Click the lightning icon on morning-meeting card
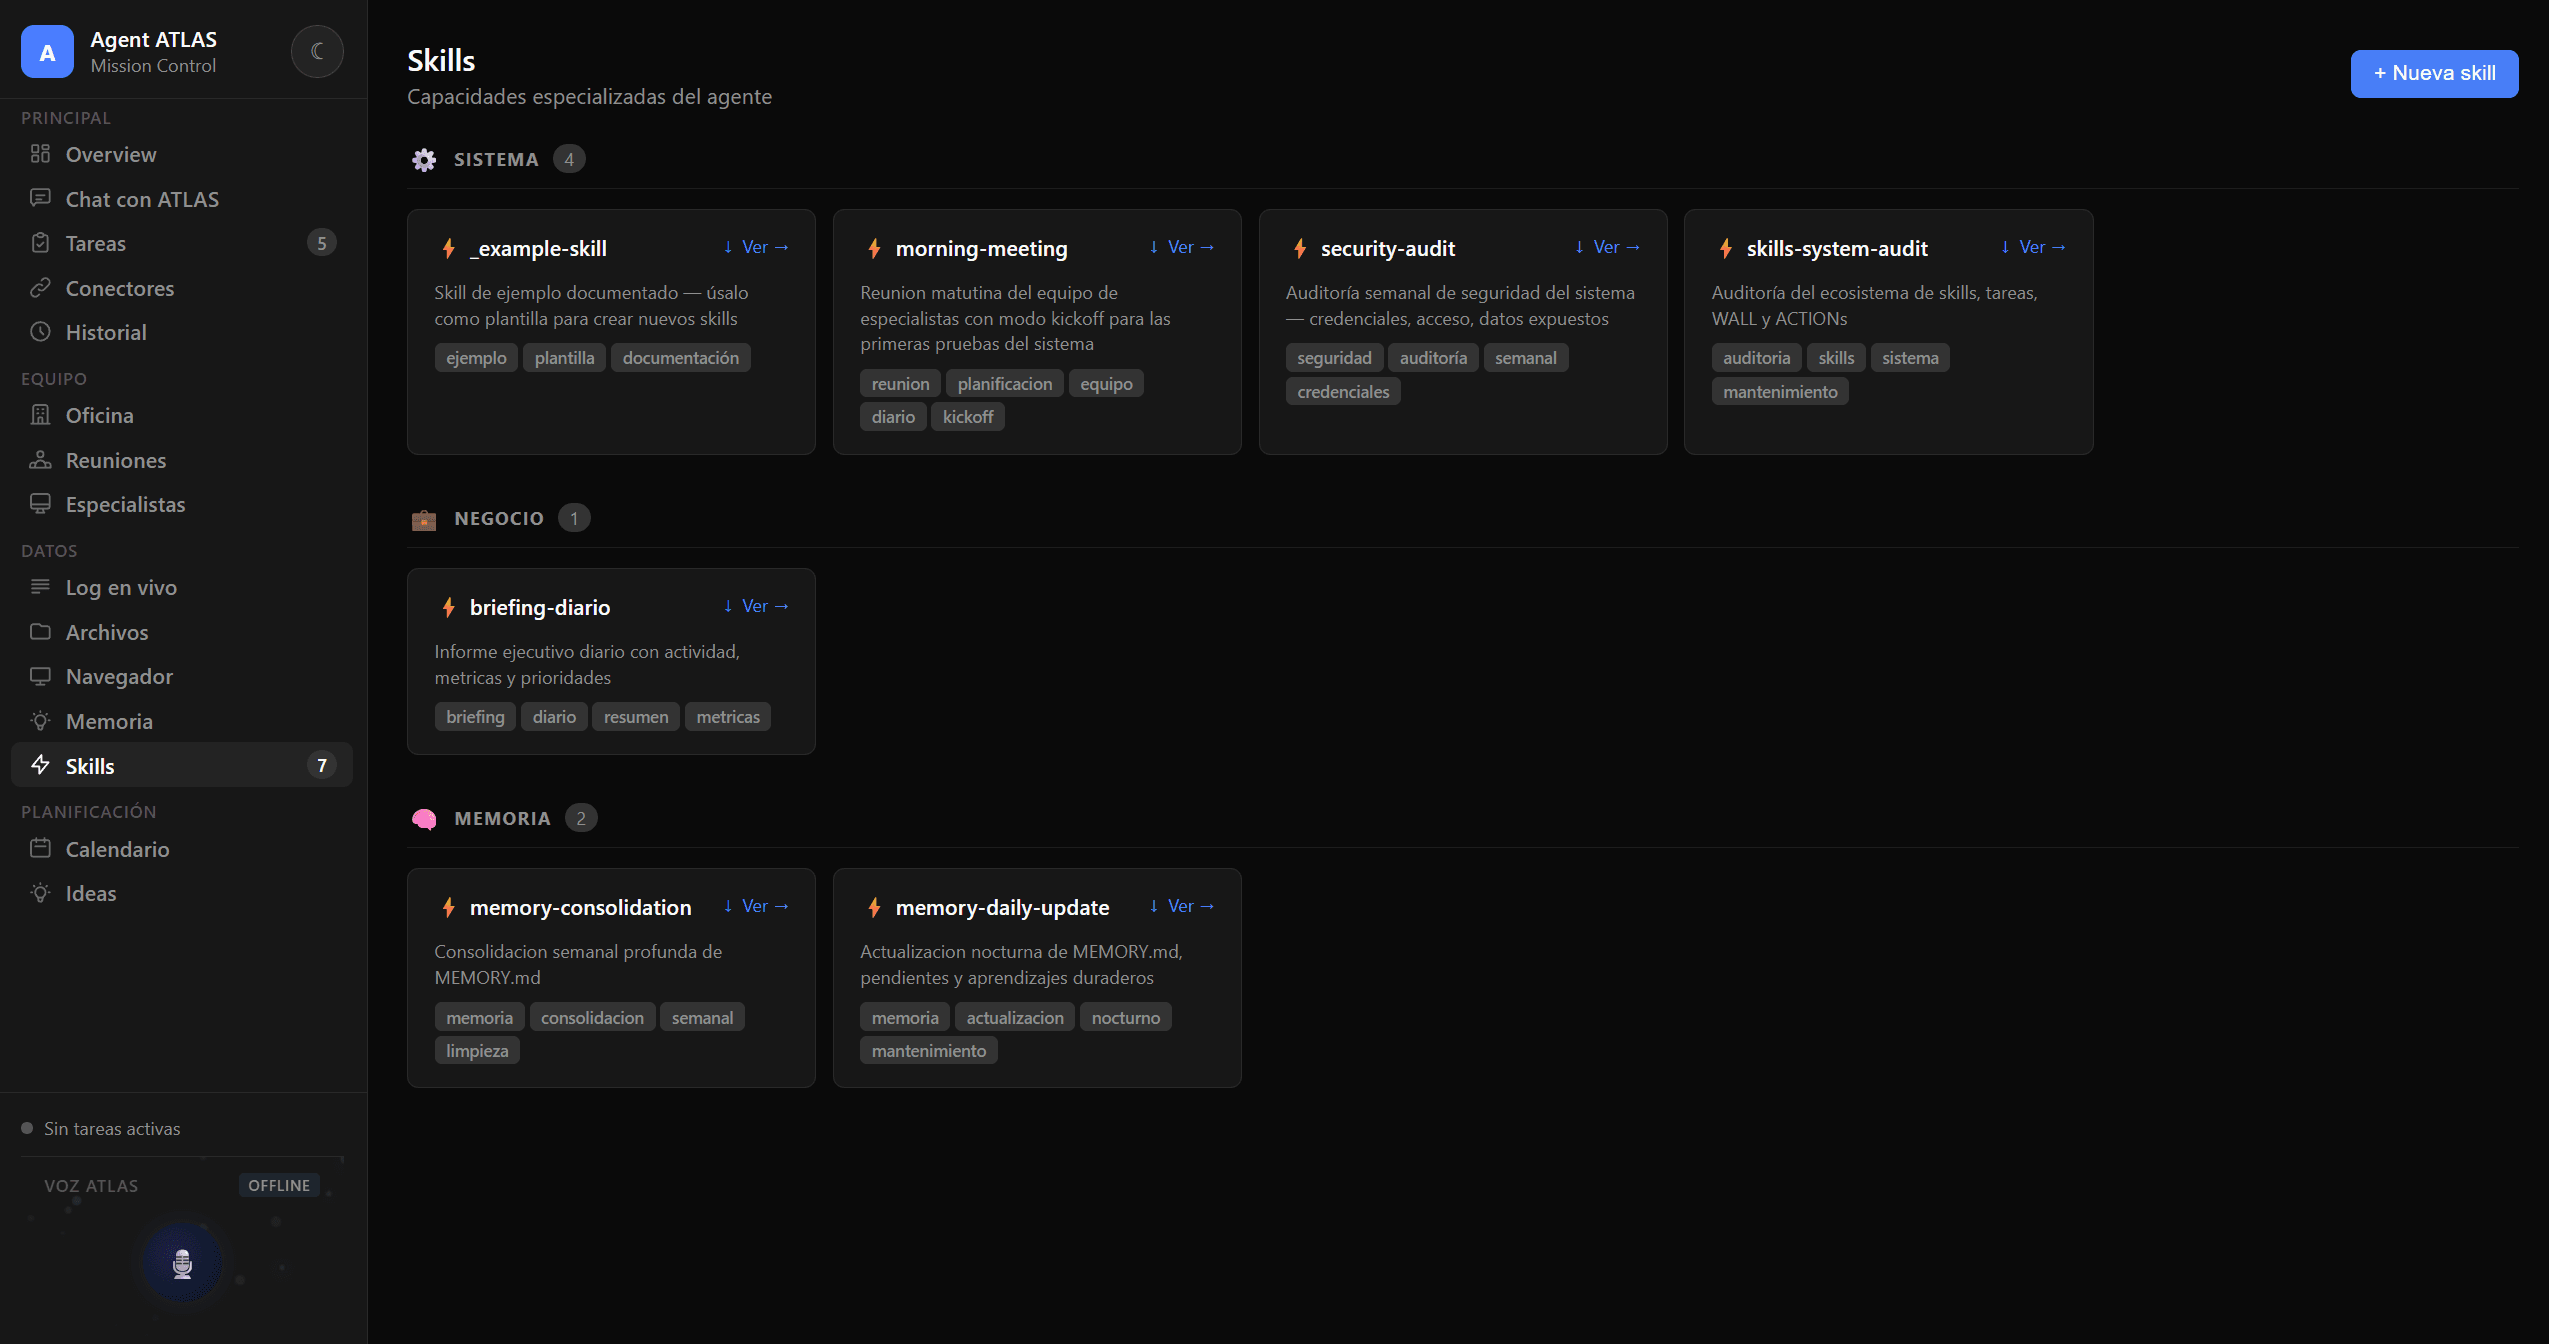The width and height of the screenshot is (2549, 1344). [874, 248]
